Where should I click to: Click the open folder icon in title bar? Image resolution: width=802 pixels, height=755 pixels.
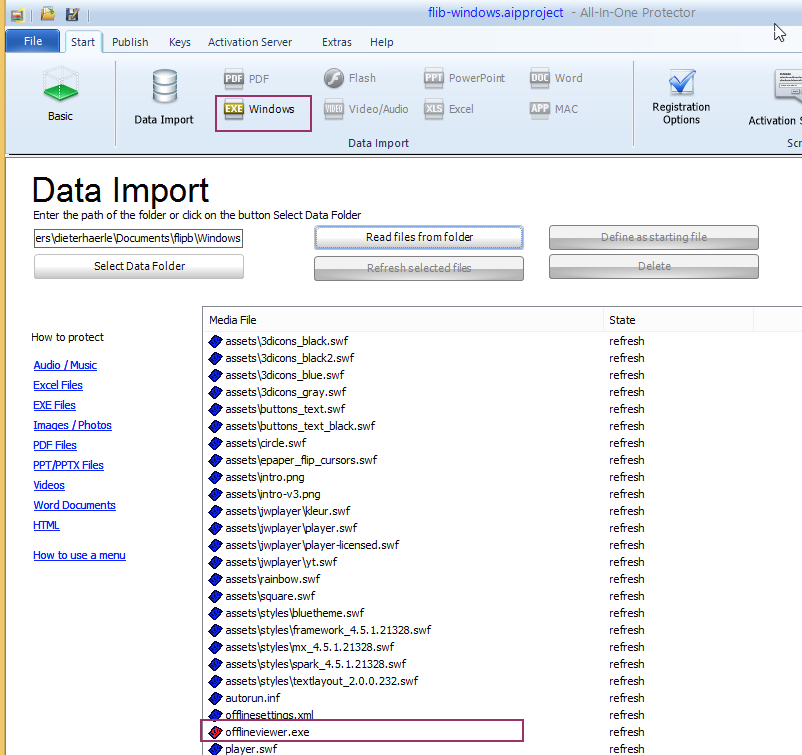tap(48, 14)
